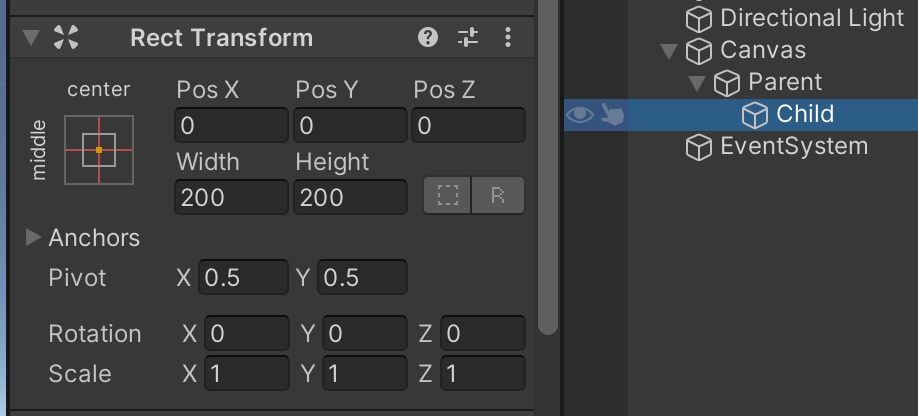
Task: Click the EventSystem cube icon
Action: point(698,147)
